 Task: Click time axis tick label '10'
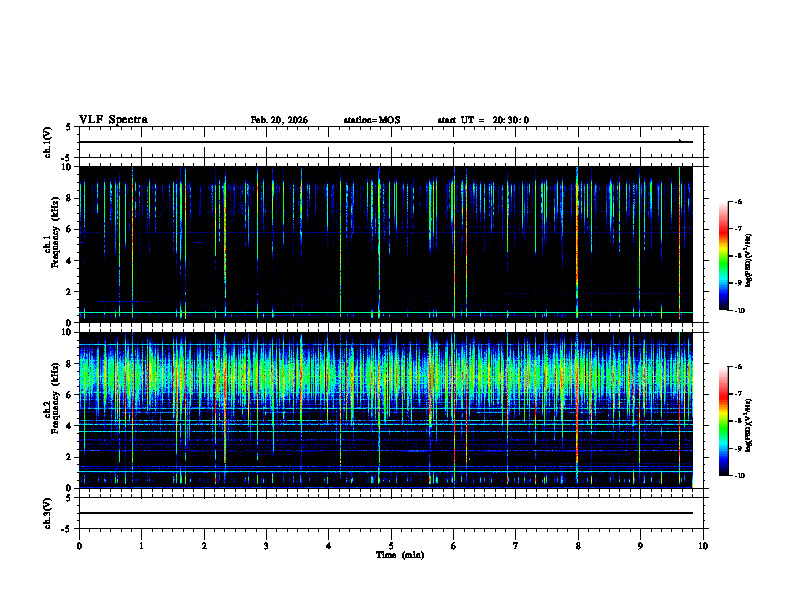coord(703,546)
